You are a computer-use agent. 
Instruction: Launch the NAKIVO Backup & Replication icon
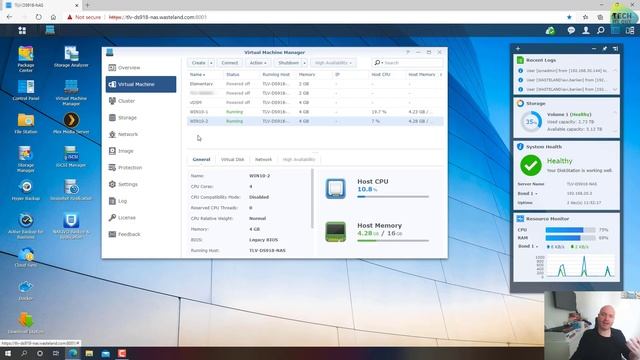71,225
